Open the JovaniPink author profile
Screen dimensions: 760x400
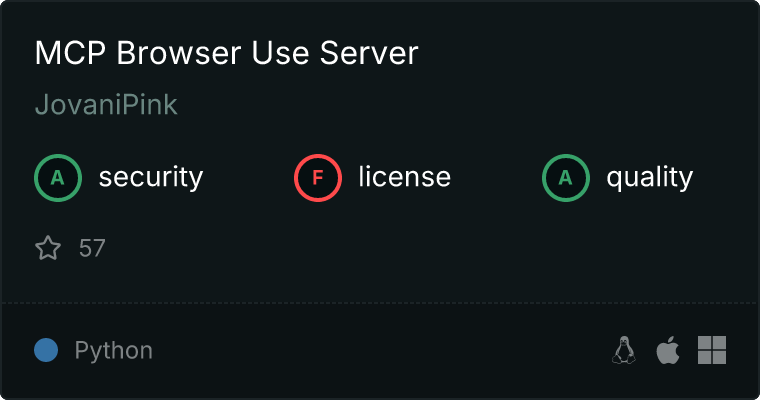coord(106,105)
